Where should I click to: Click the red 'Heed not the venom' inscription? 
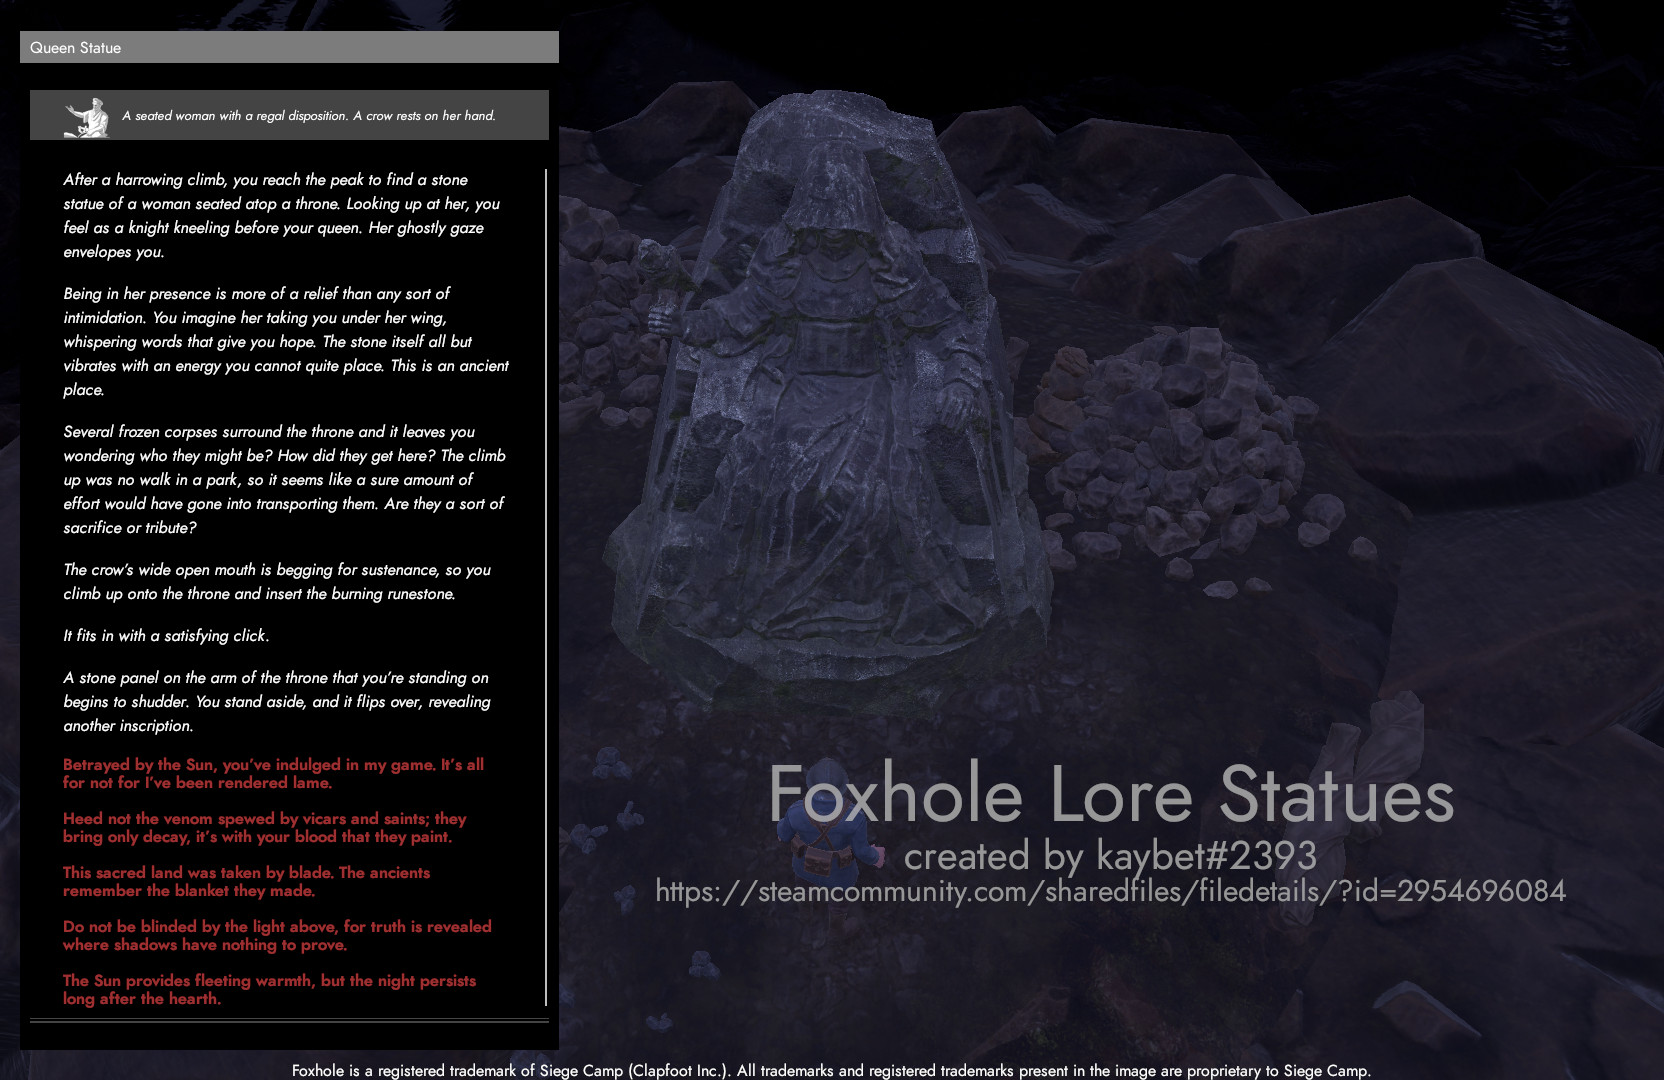[265, 828]
